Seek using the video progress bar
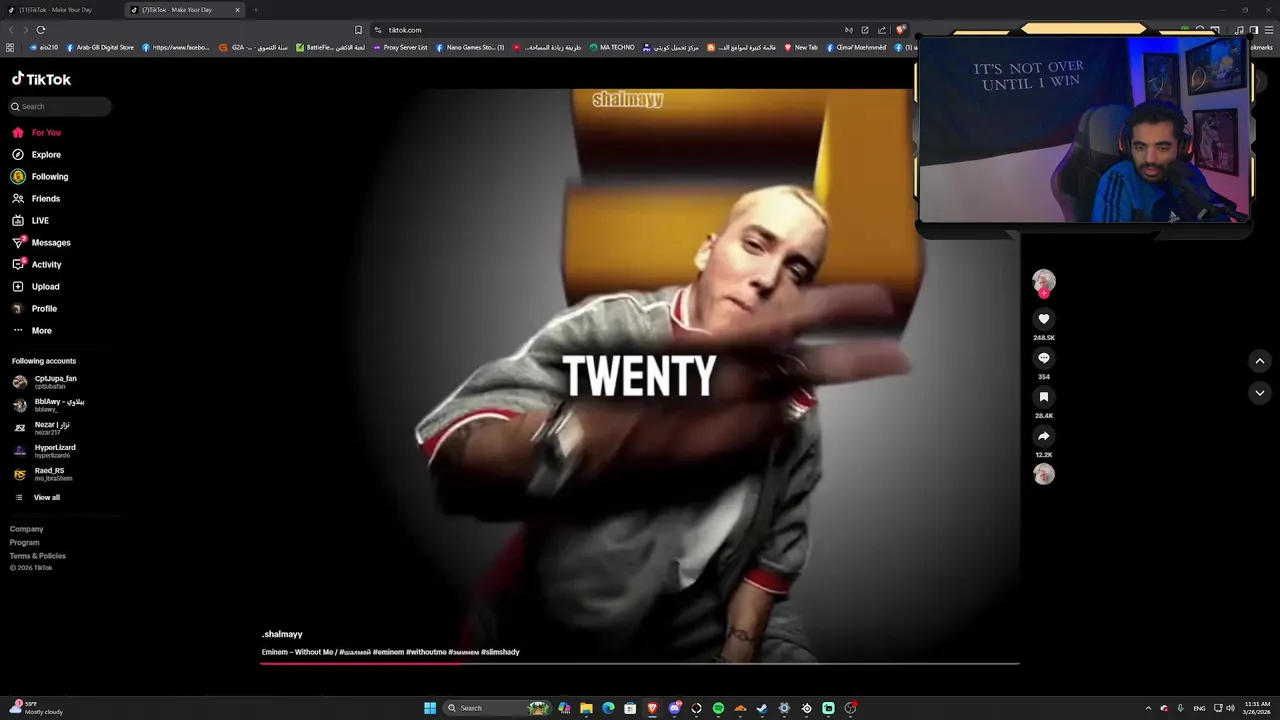Screen dimensions: 1280x720 640,663
